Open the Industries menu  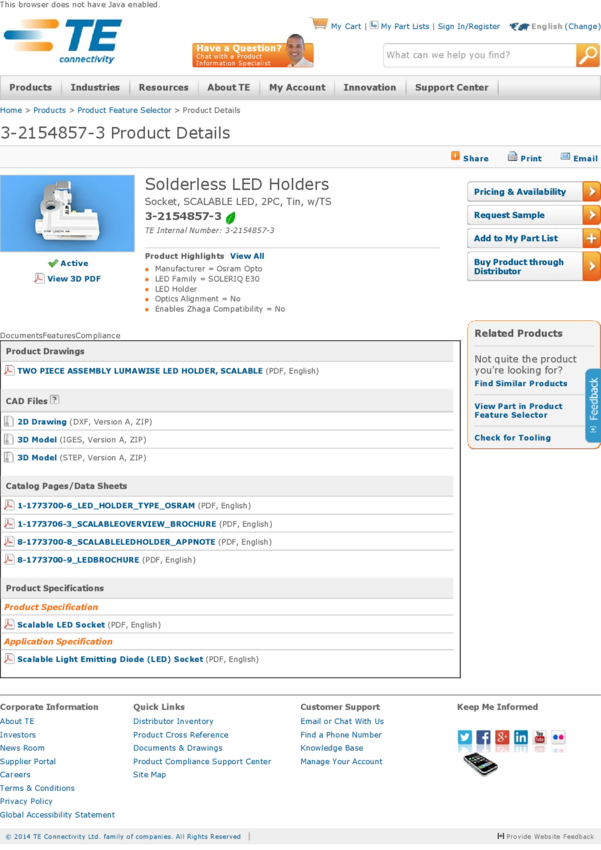(95, 87)
